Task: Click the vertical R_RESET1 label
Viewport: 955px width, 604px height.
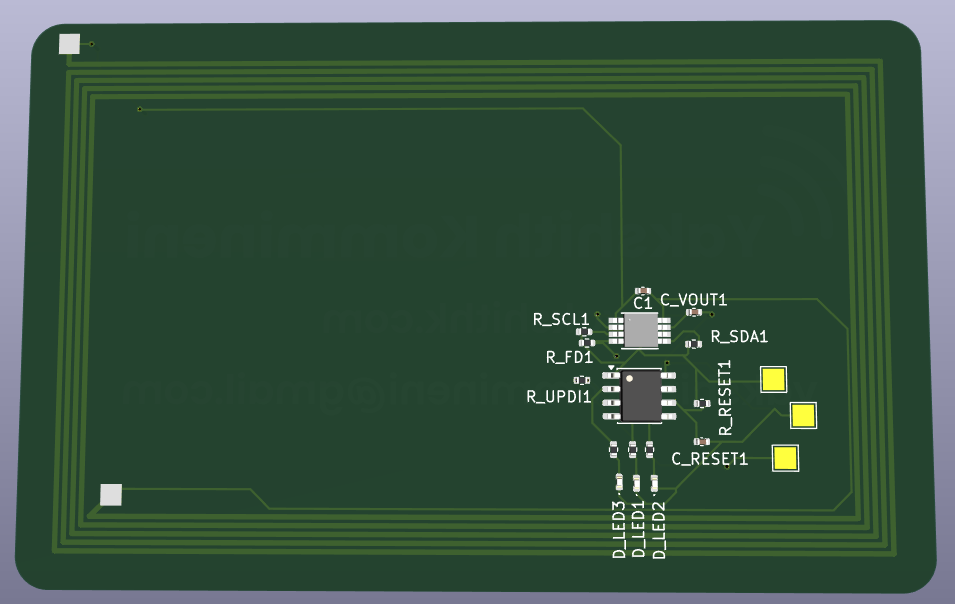Action: tap(724, 398)
